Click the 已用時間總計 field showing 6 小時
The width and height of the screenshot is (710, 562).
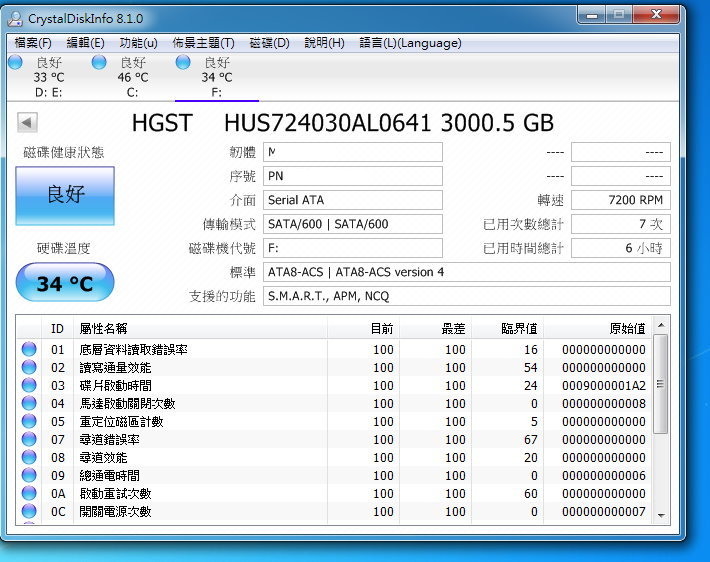click(621, 248)
